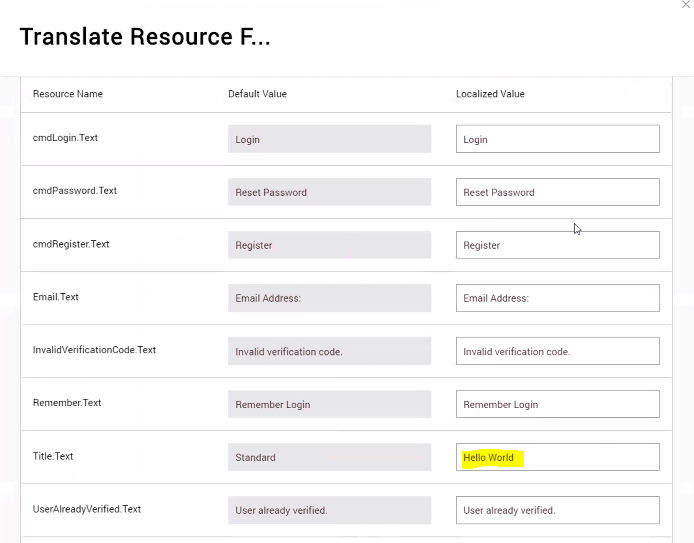The height and width of the screenshot is (543, 694).
Task: Edit the localized Hello World field for Title.Text
Action: pos(558,457)
